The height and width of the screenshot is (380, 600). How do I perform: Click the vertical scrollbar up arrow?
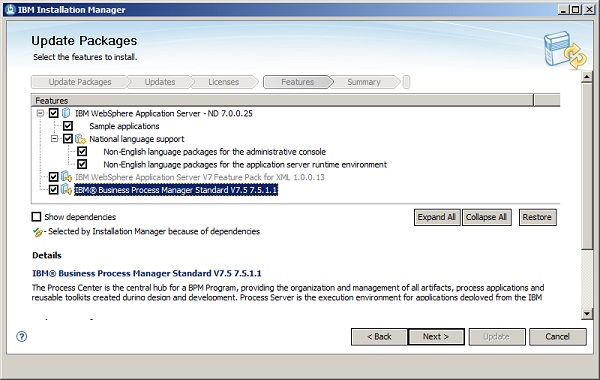click(x=587, y=77)
